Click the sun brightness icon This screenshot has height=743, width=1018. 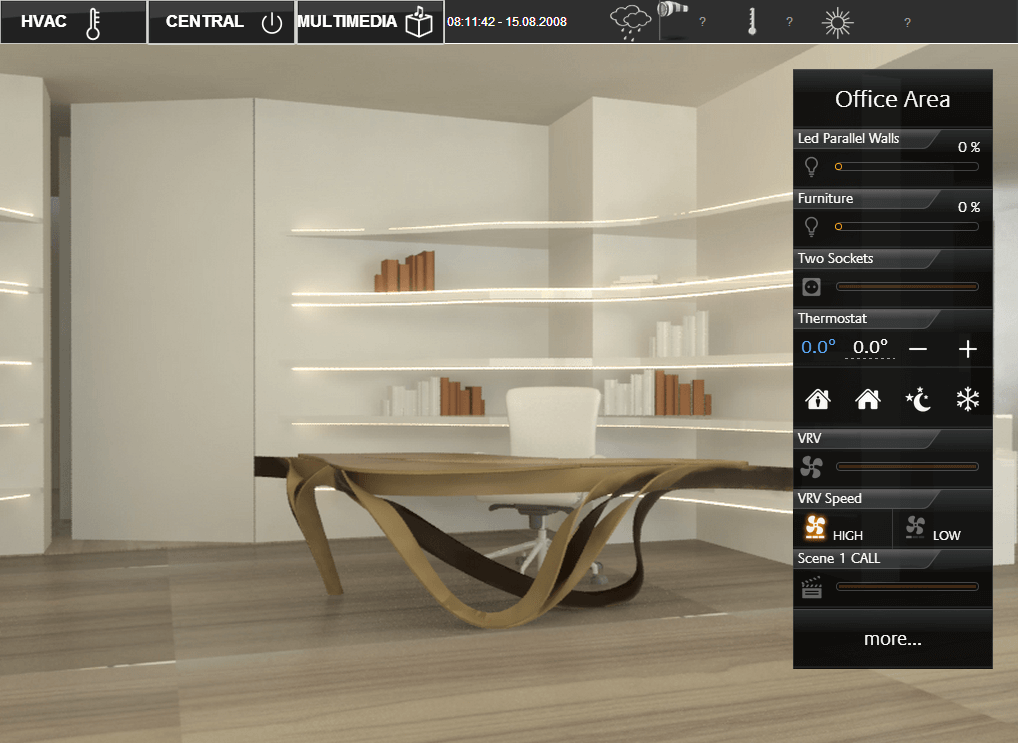pos(837,22)
